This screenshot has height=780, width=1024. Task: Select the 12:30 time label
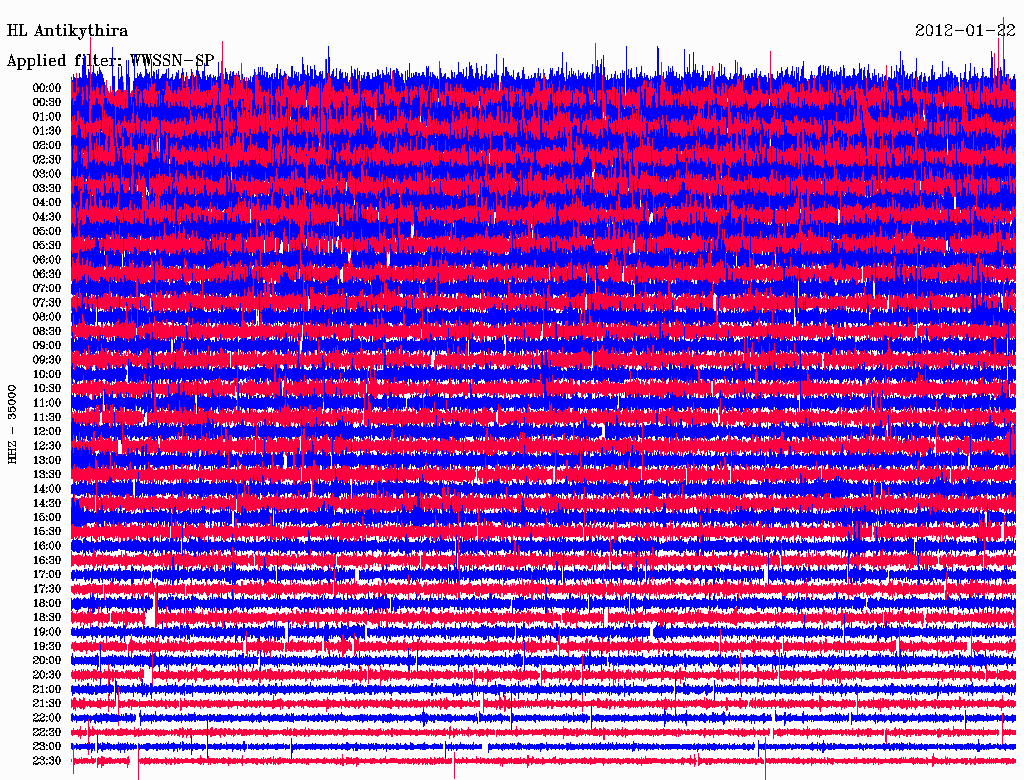pos(47,446)
